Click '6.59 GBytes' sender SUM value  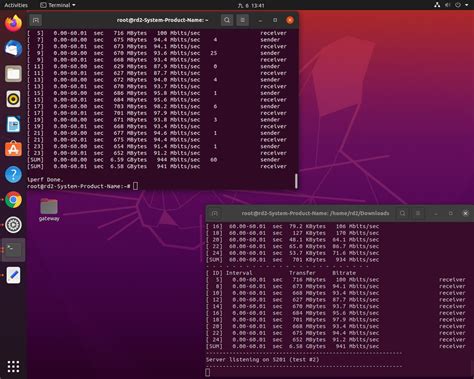click(x=128, y=160)
